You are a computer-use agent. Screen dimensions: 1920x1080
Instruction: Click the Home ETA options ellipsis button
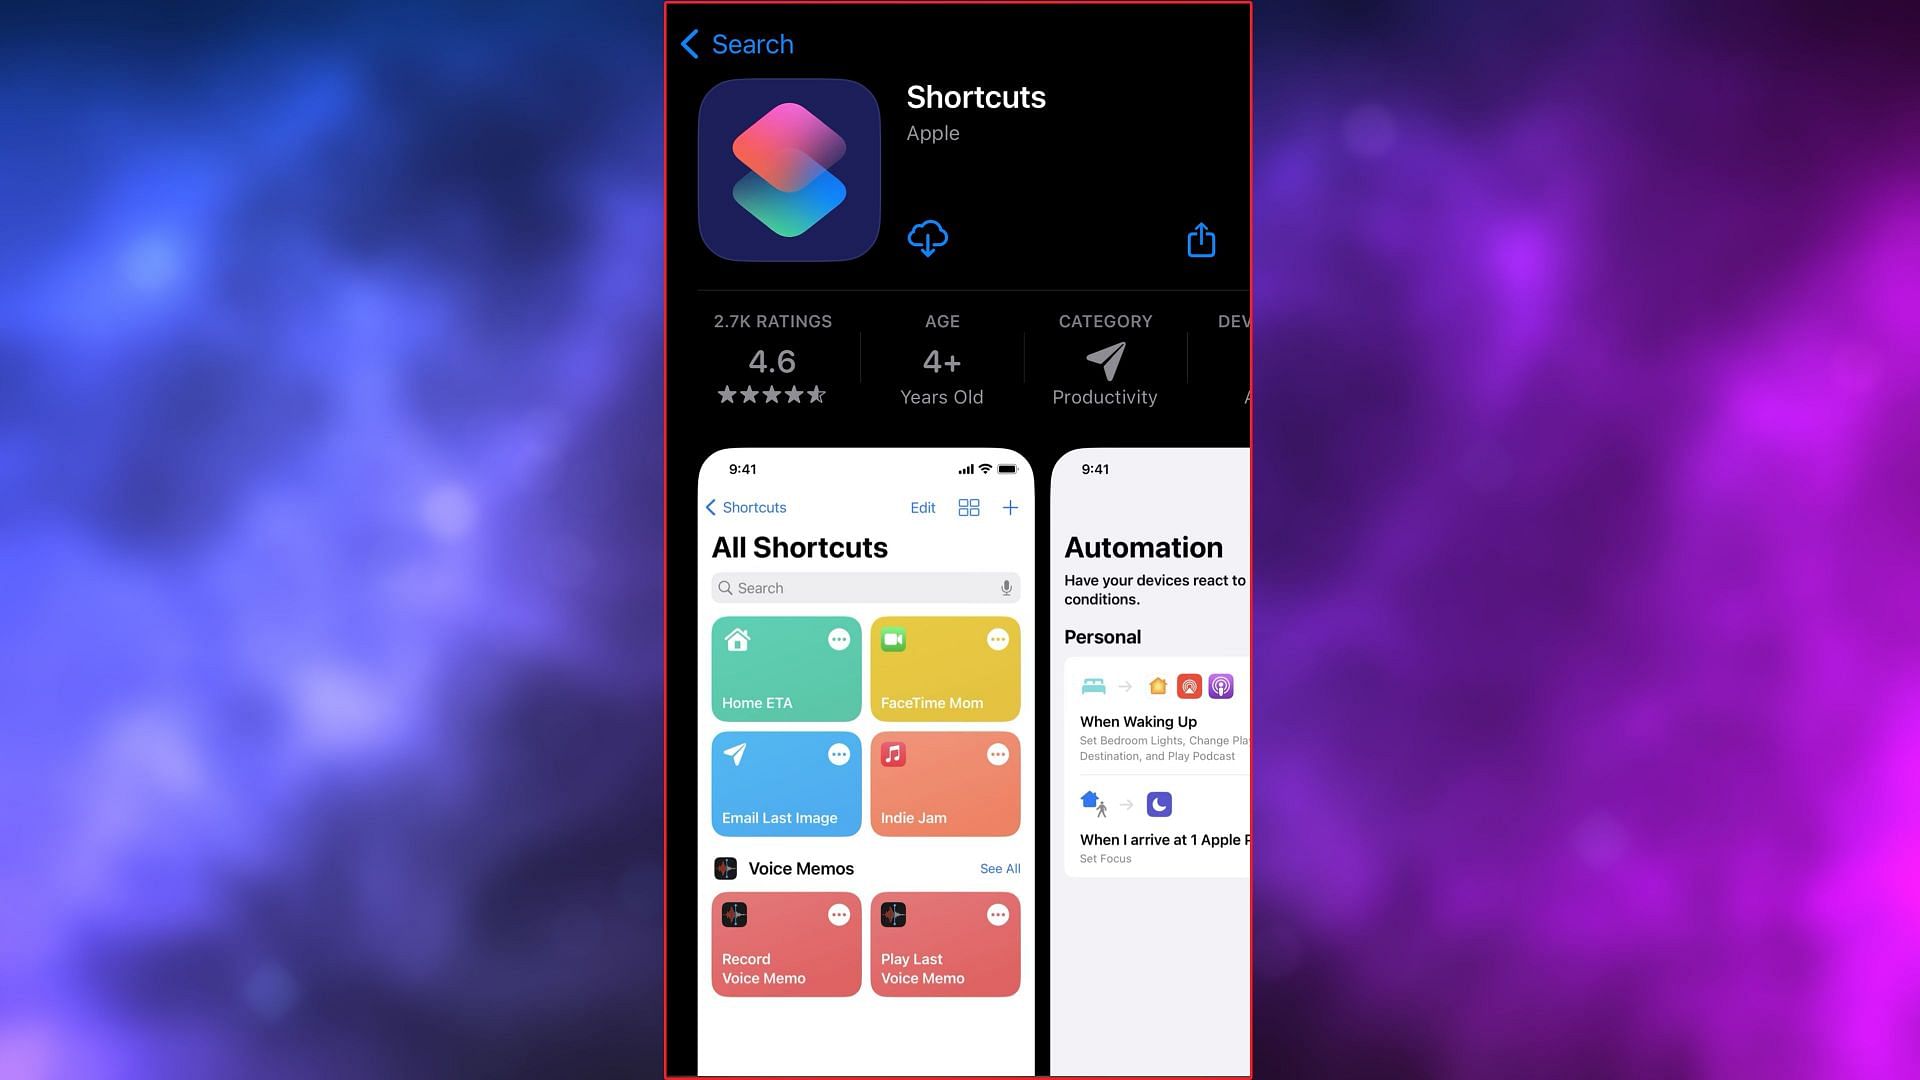[x=840, y=640]
